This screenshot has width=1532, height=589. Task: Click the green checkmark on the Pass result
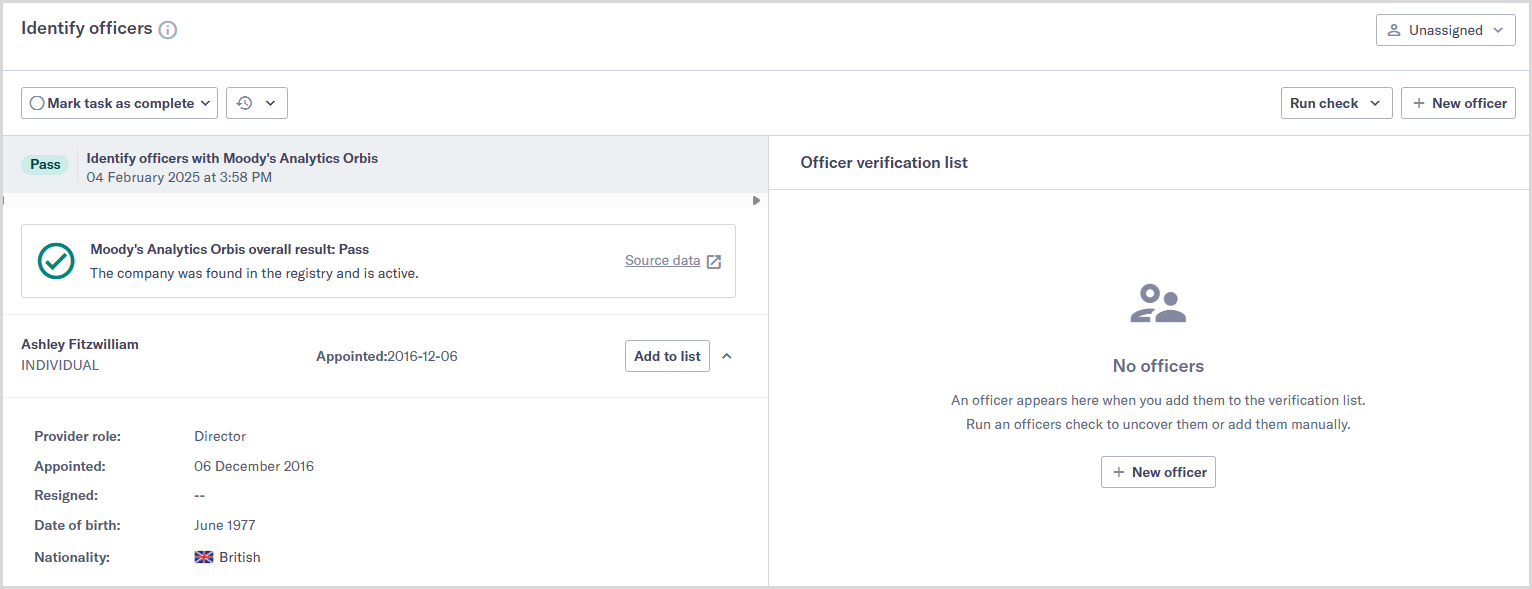[55, 261]
